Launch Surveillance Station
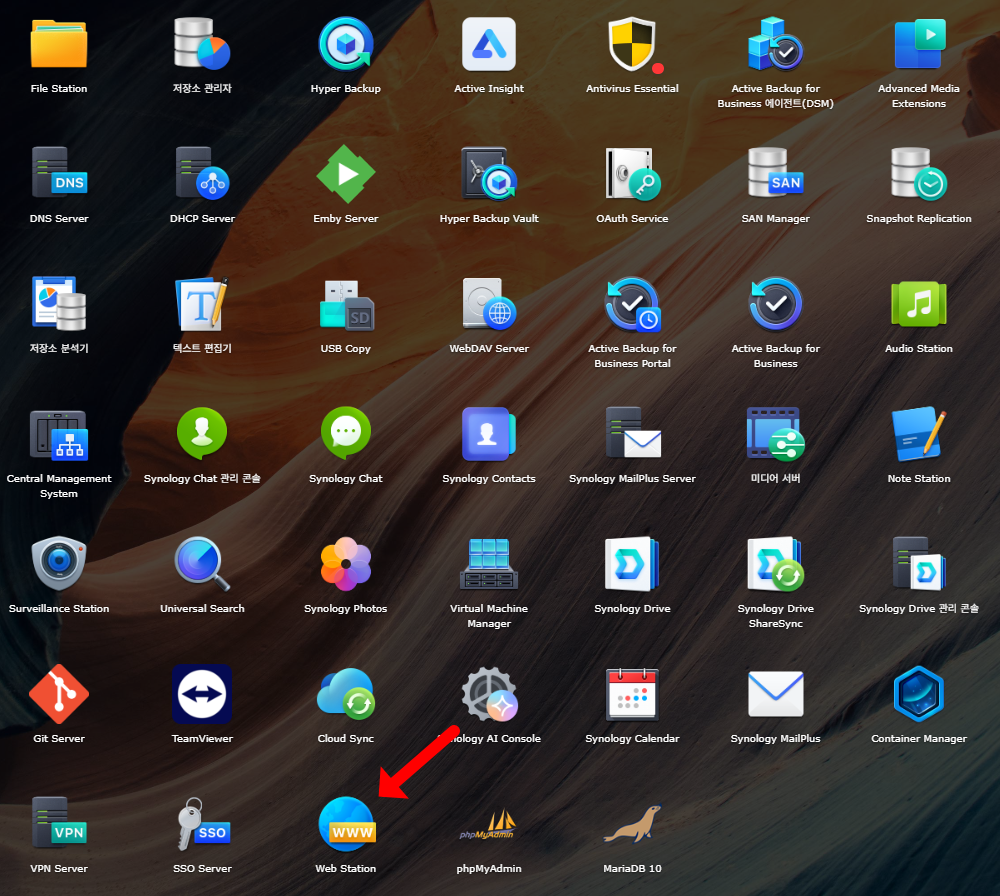 pos(59,564)
